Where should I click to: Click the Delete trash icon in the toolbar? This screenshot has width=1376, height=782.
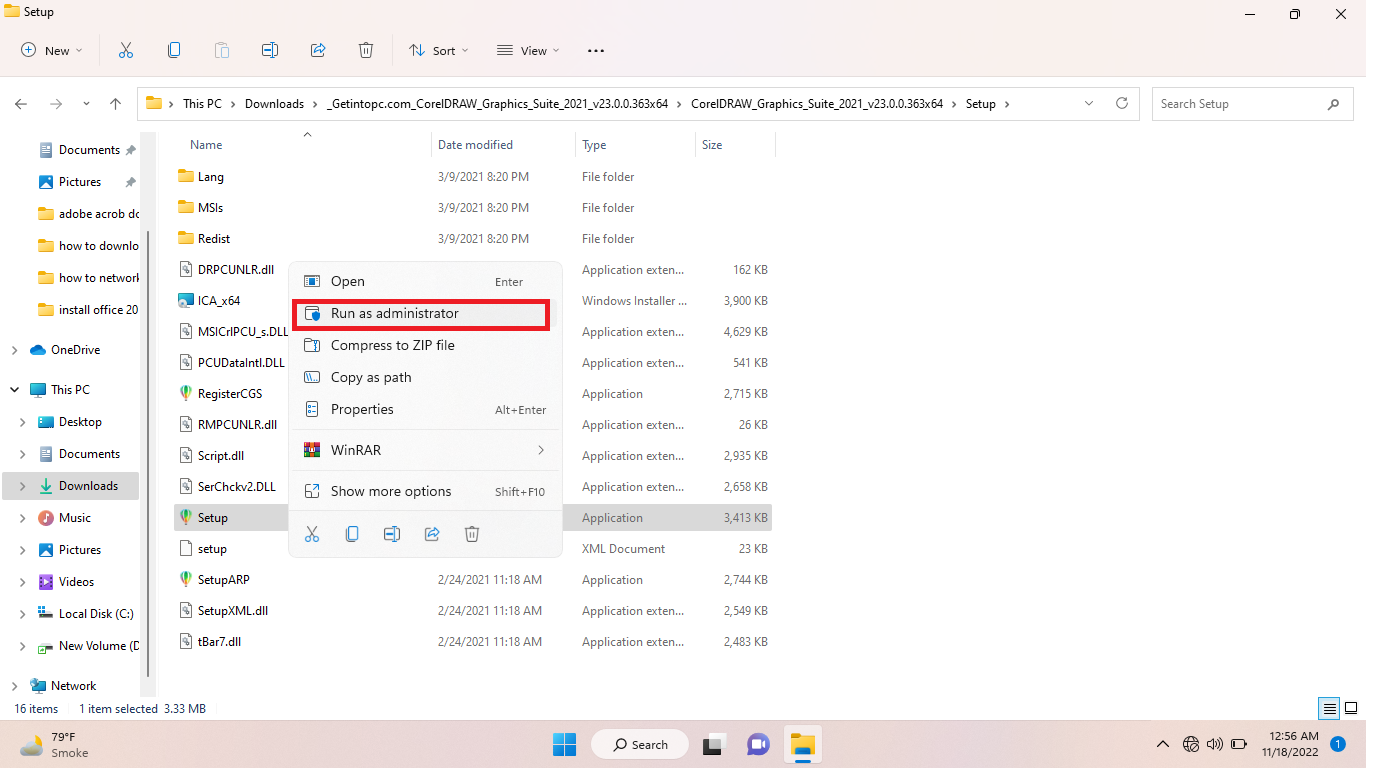[366, 50]
